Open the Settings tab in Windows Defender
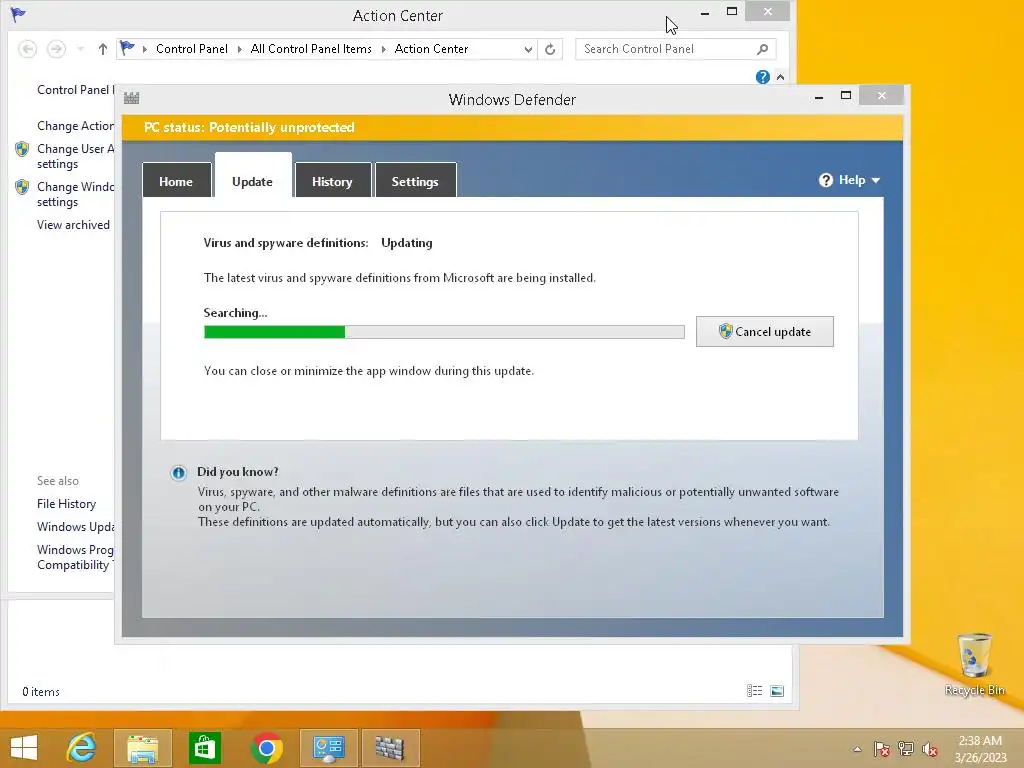Image resolution: width=1024 pixels, height=768 pixels. pyautogui.click(x=415, y=181)
